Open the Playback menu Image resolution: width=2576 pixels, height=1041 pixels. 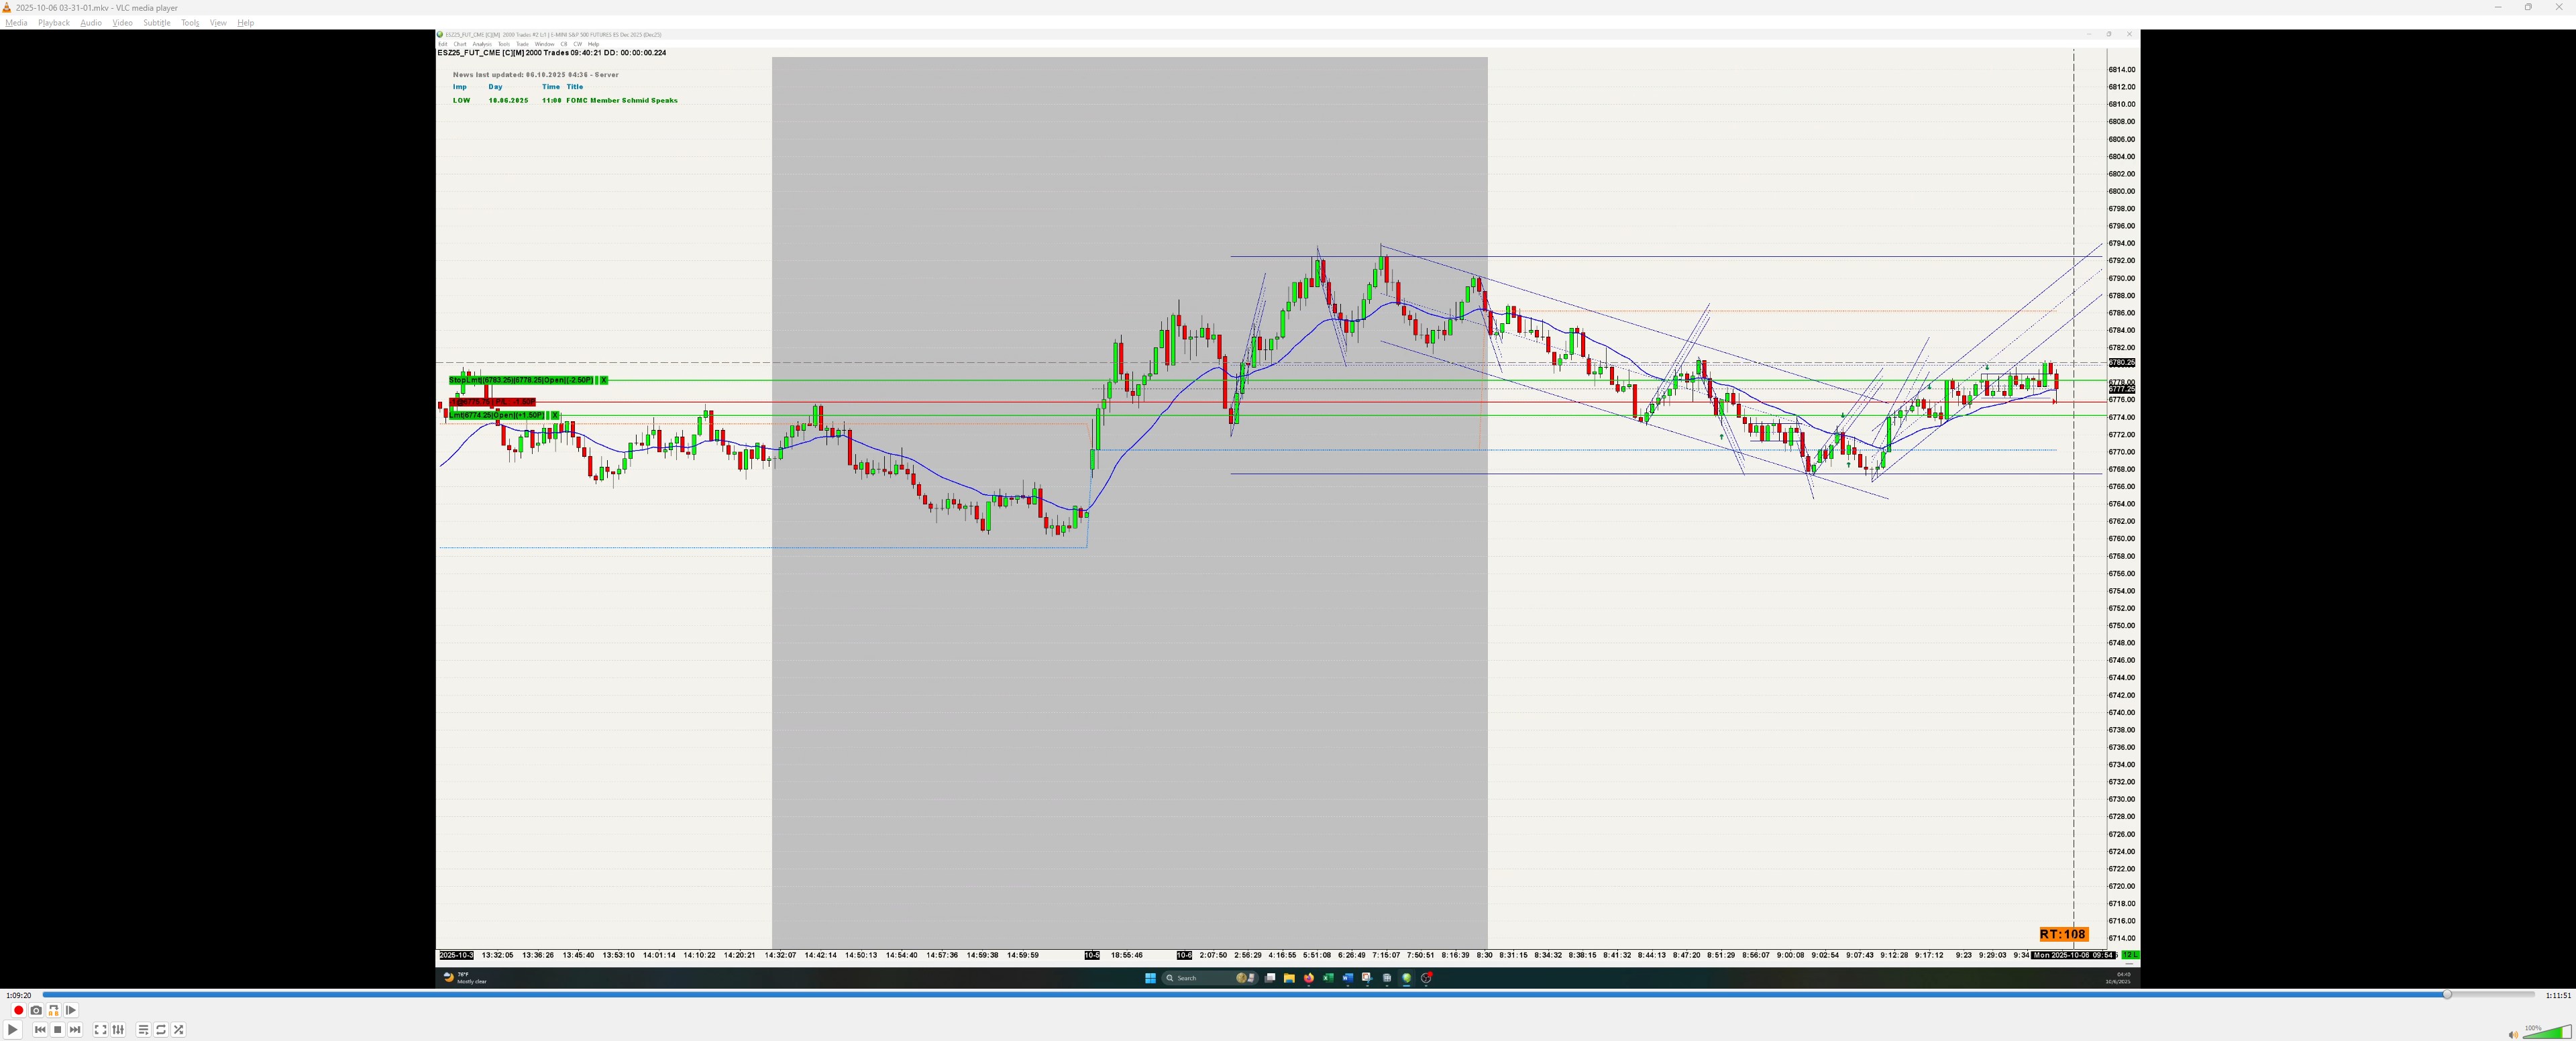(54, 23)
